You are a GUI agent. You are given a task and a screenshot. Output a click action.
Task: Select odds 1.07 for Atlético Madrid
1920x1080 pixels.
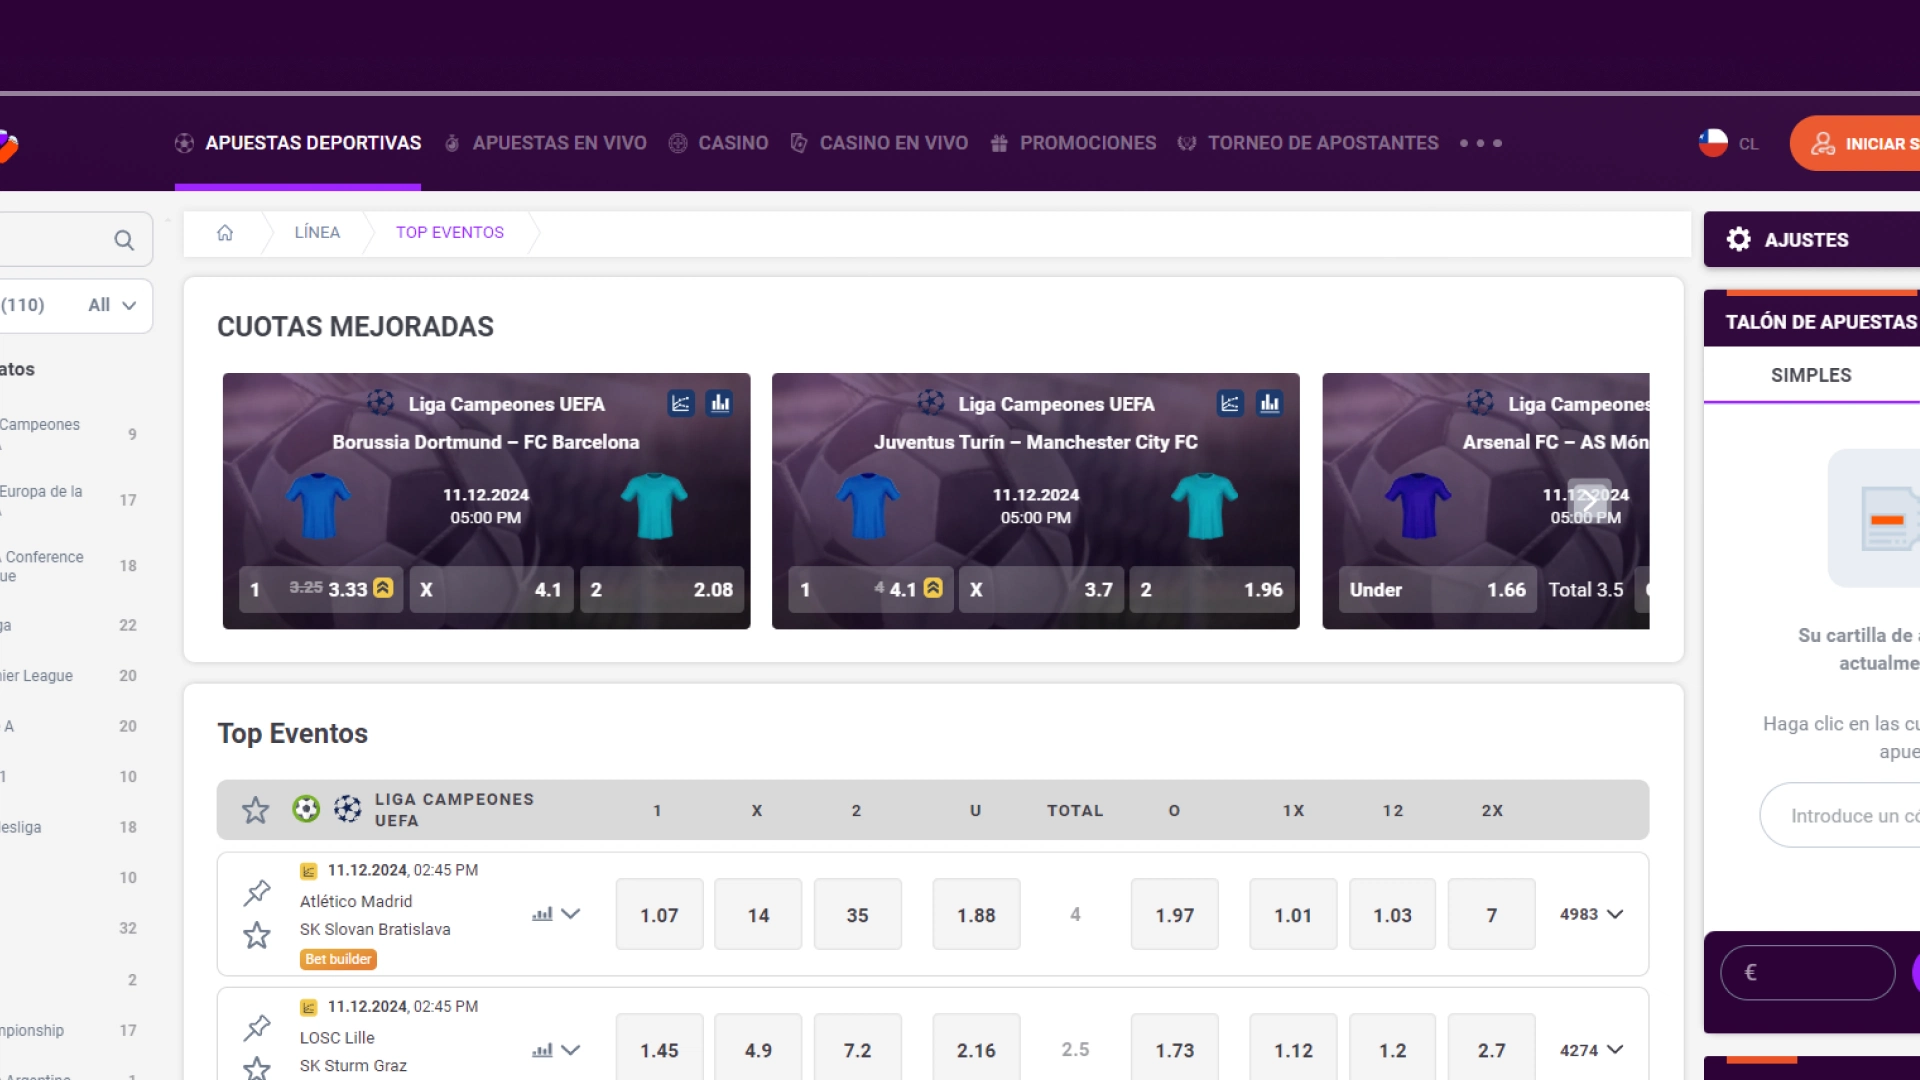[659, 914]
